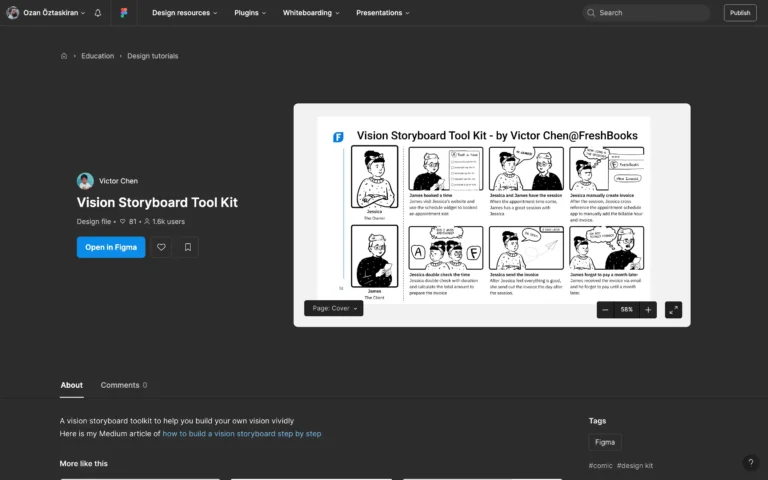This screenshot has height=480, width=768.
Task: Click the Figma logo icon
Action: click(x=124, y=13)
